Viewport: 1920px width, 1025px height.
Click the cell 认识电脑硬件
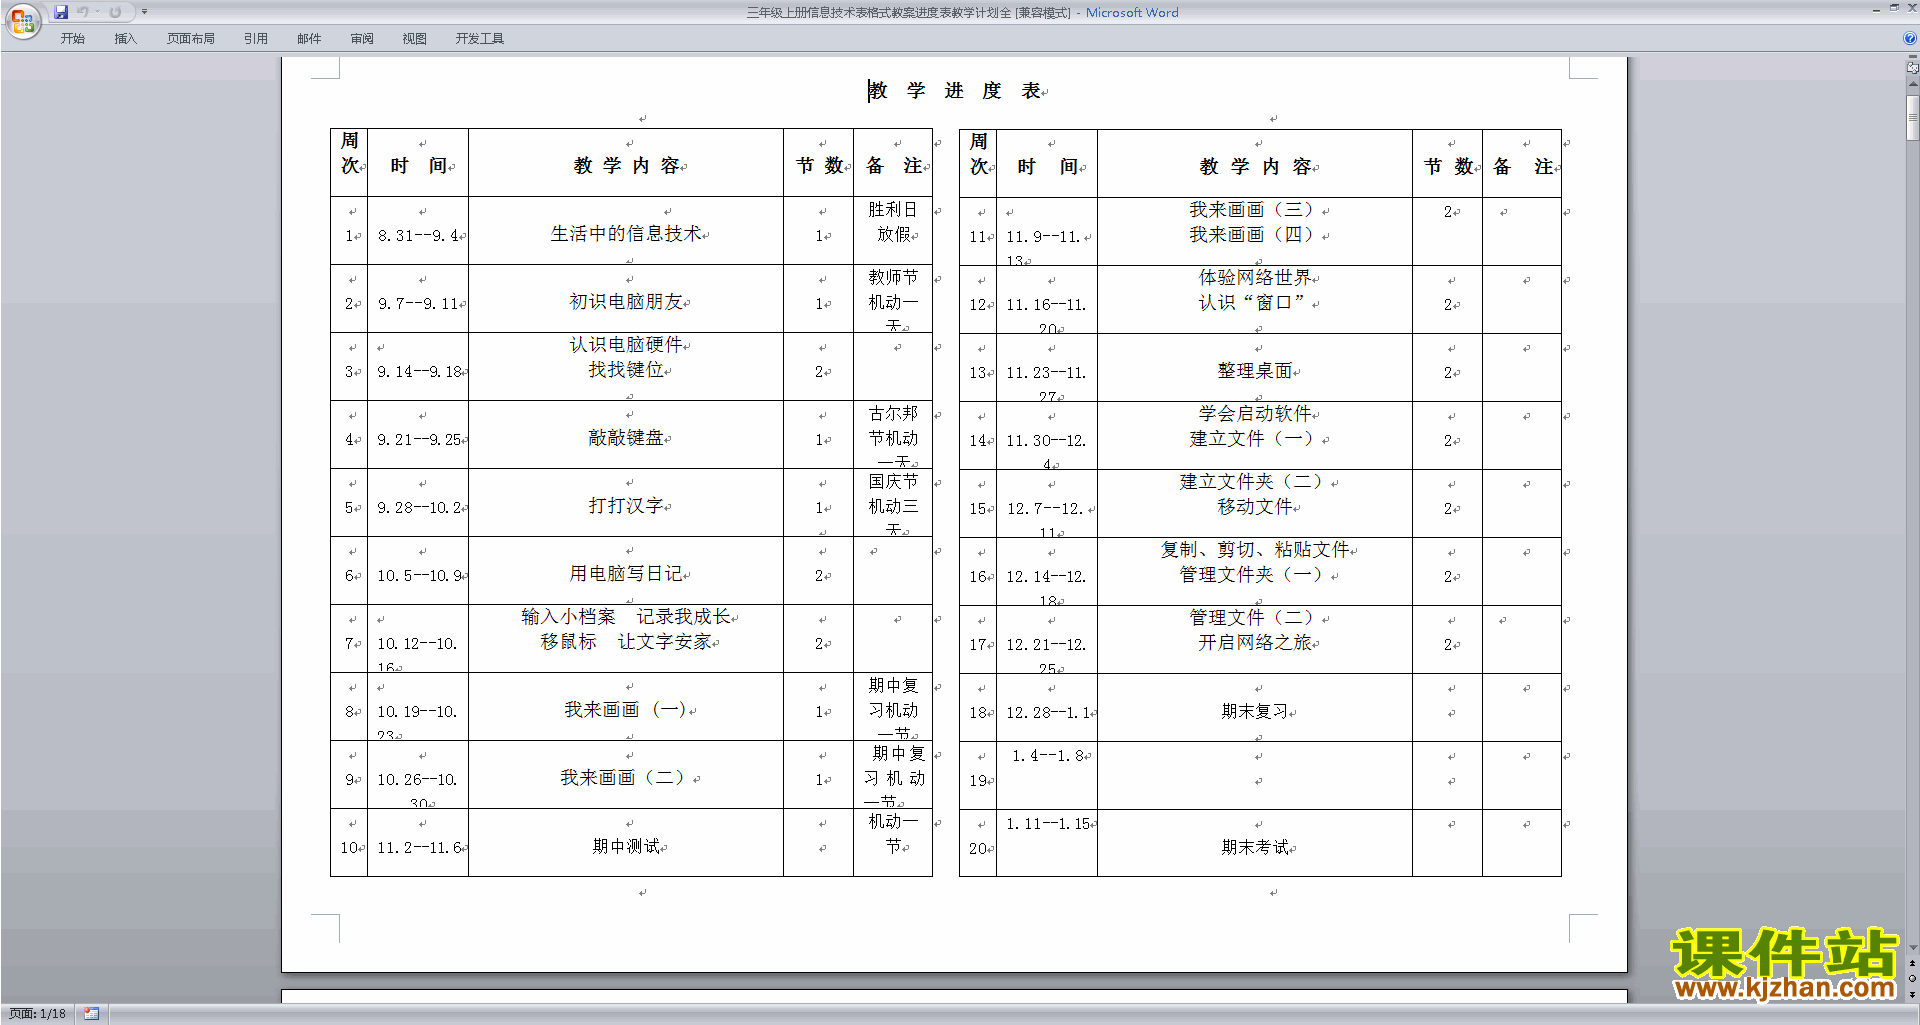tap(626, 345)
